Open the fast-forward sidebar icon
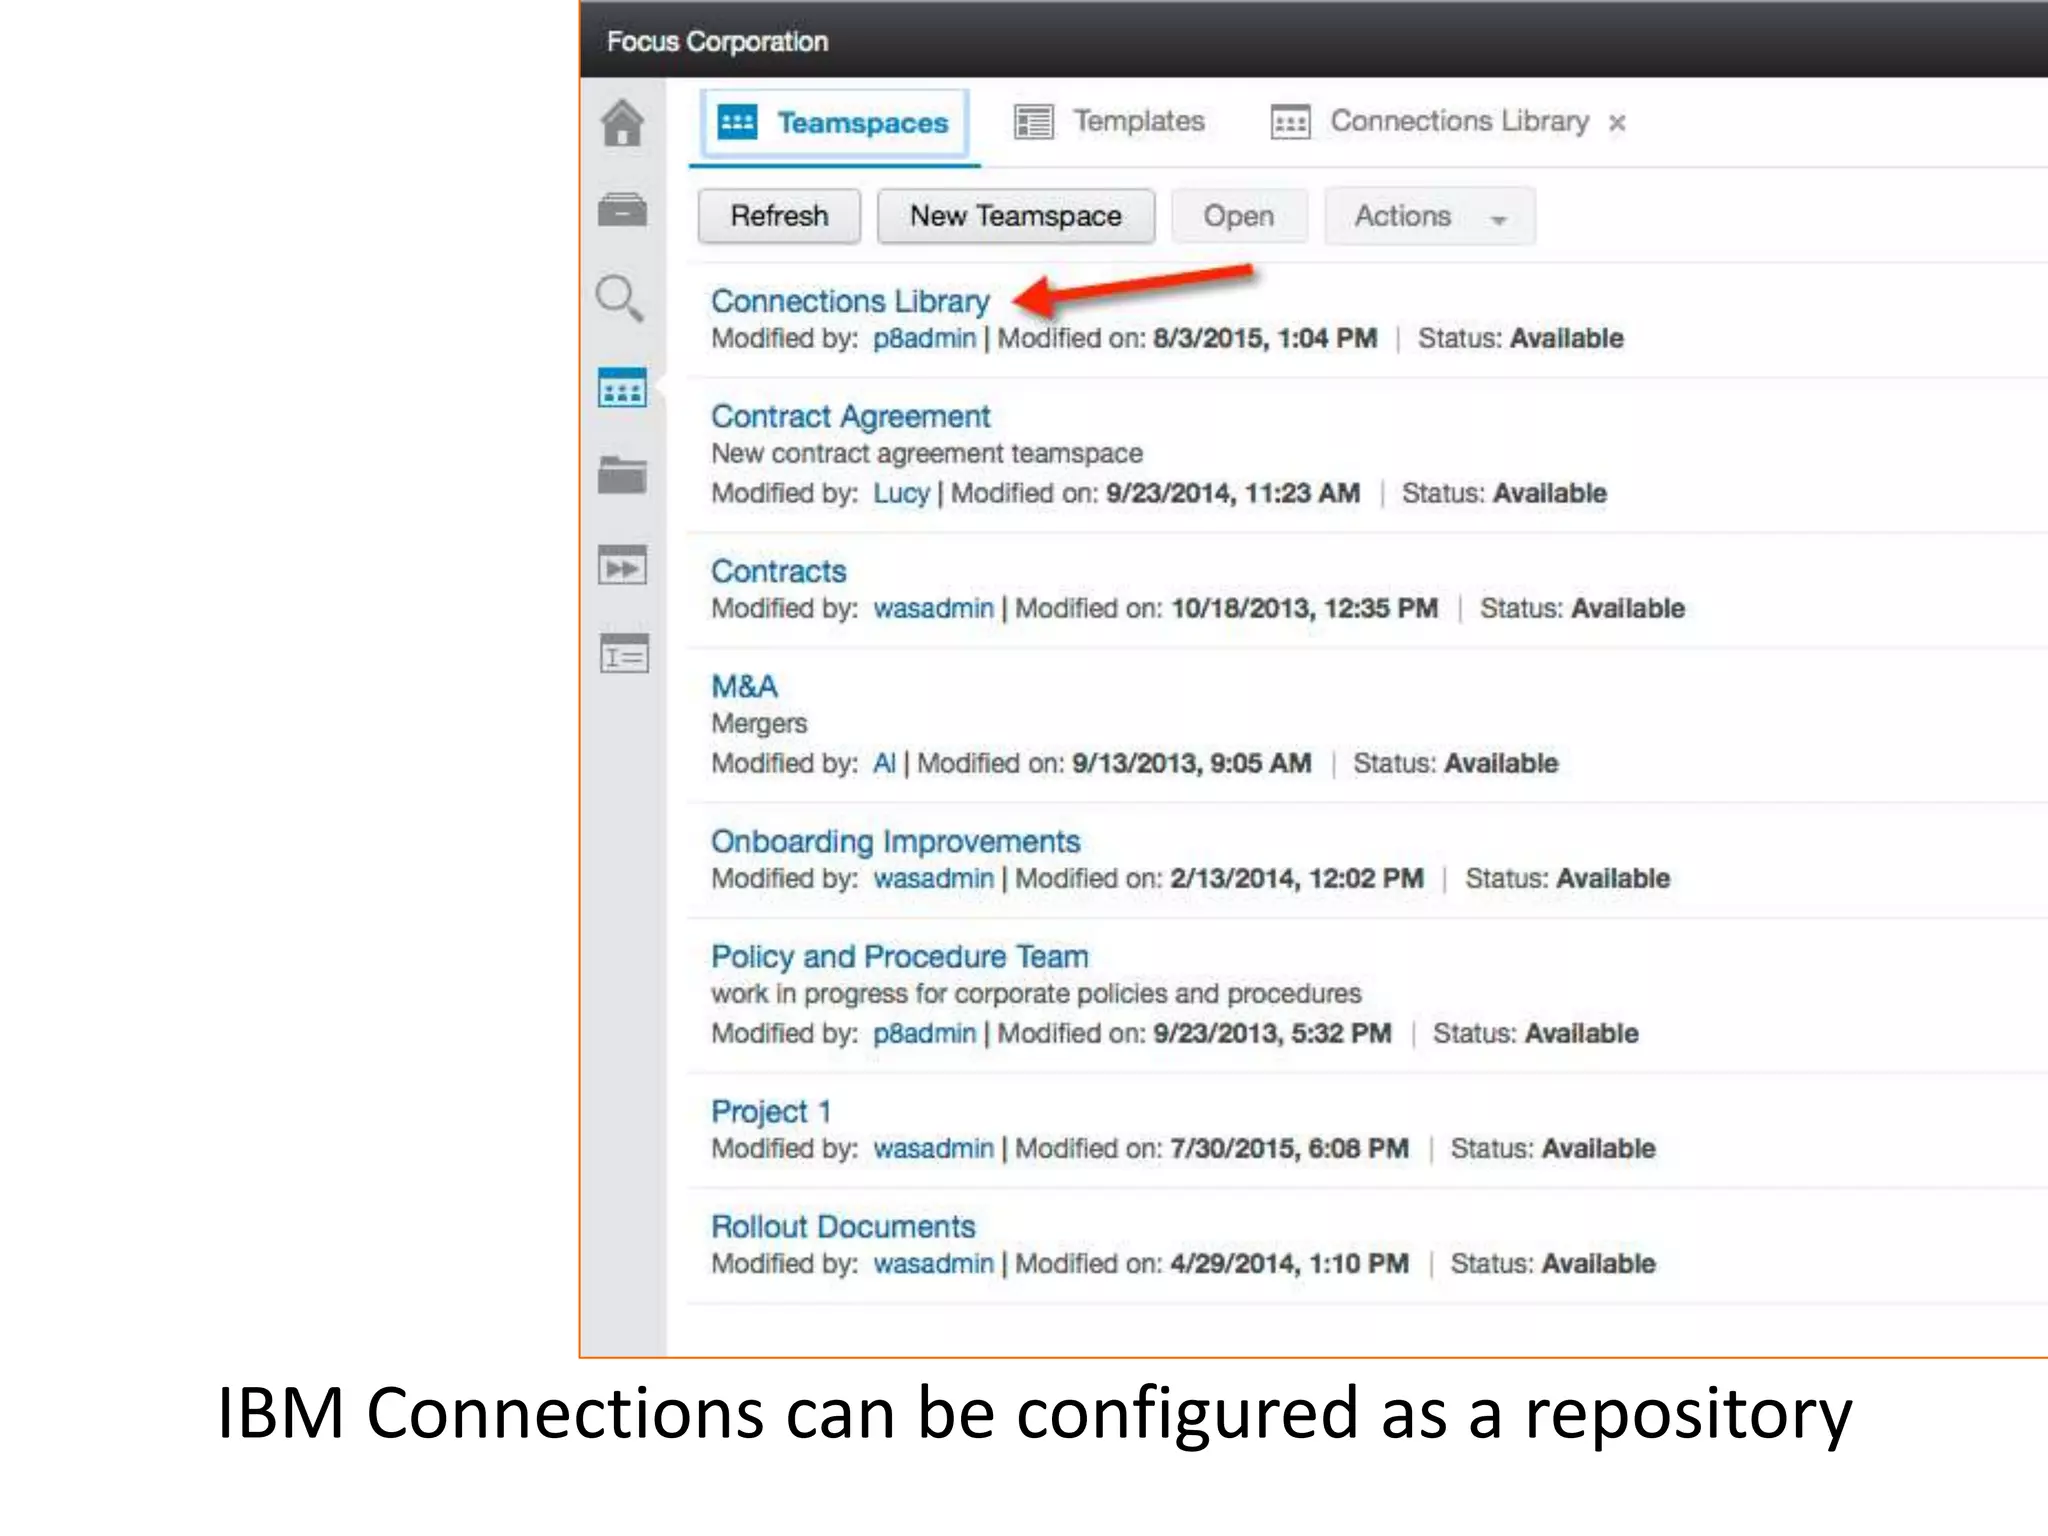Viewport: 2048px width, 1536px height. [x=622, y=565]
